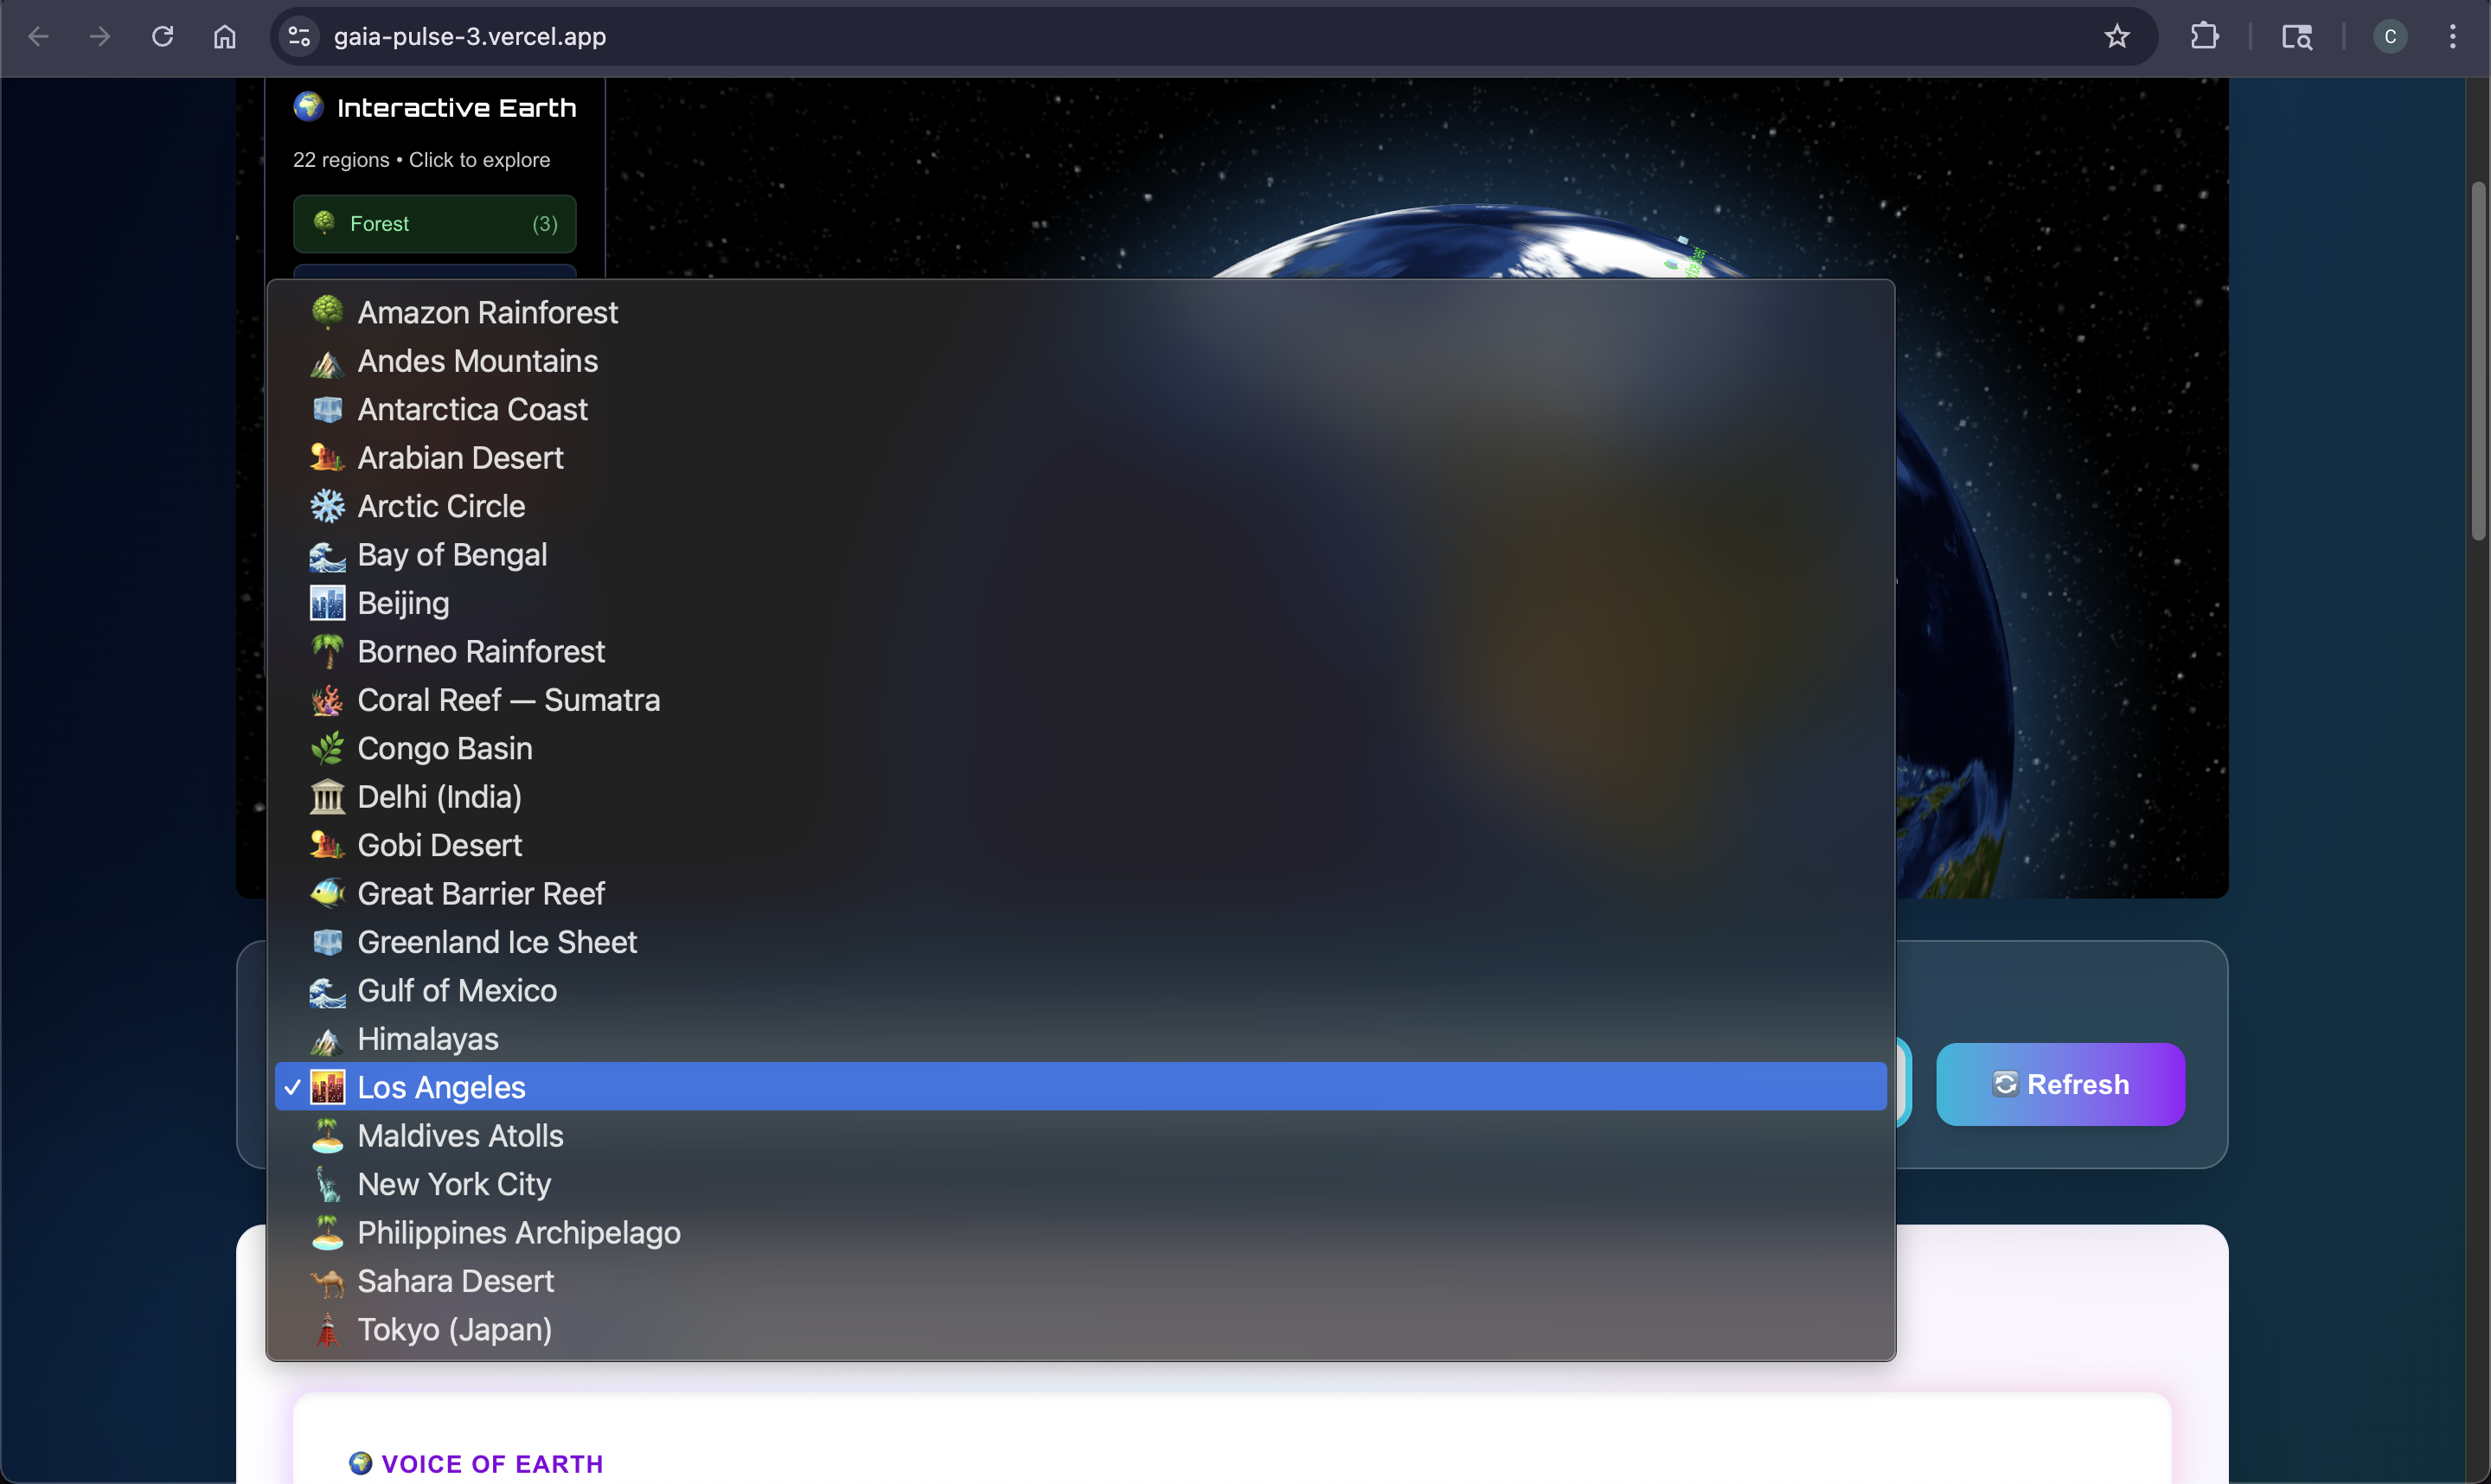2491x1484 pixels.
Task: Pick New York City from options
Action: tap(454, 1184)
